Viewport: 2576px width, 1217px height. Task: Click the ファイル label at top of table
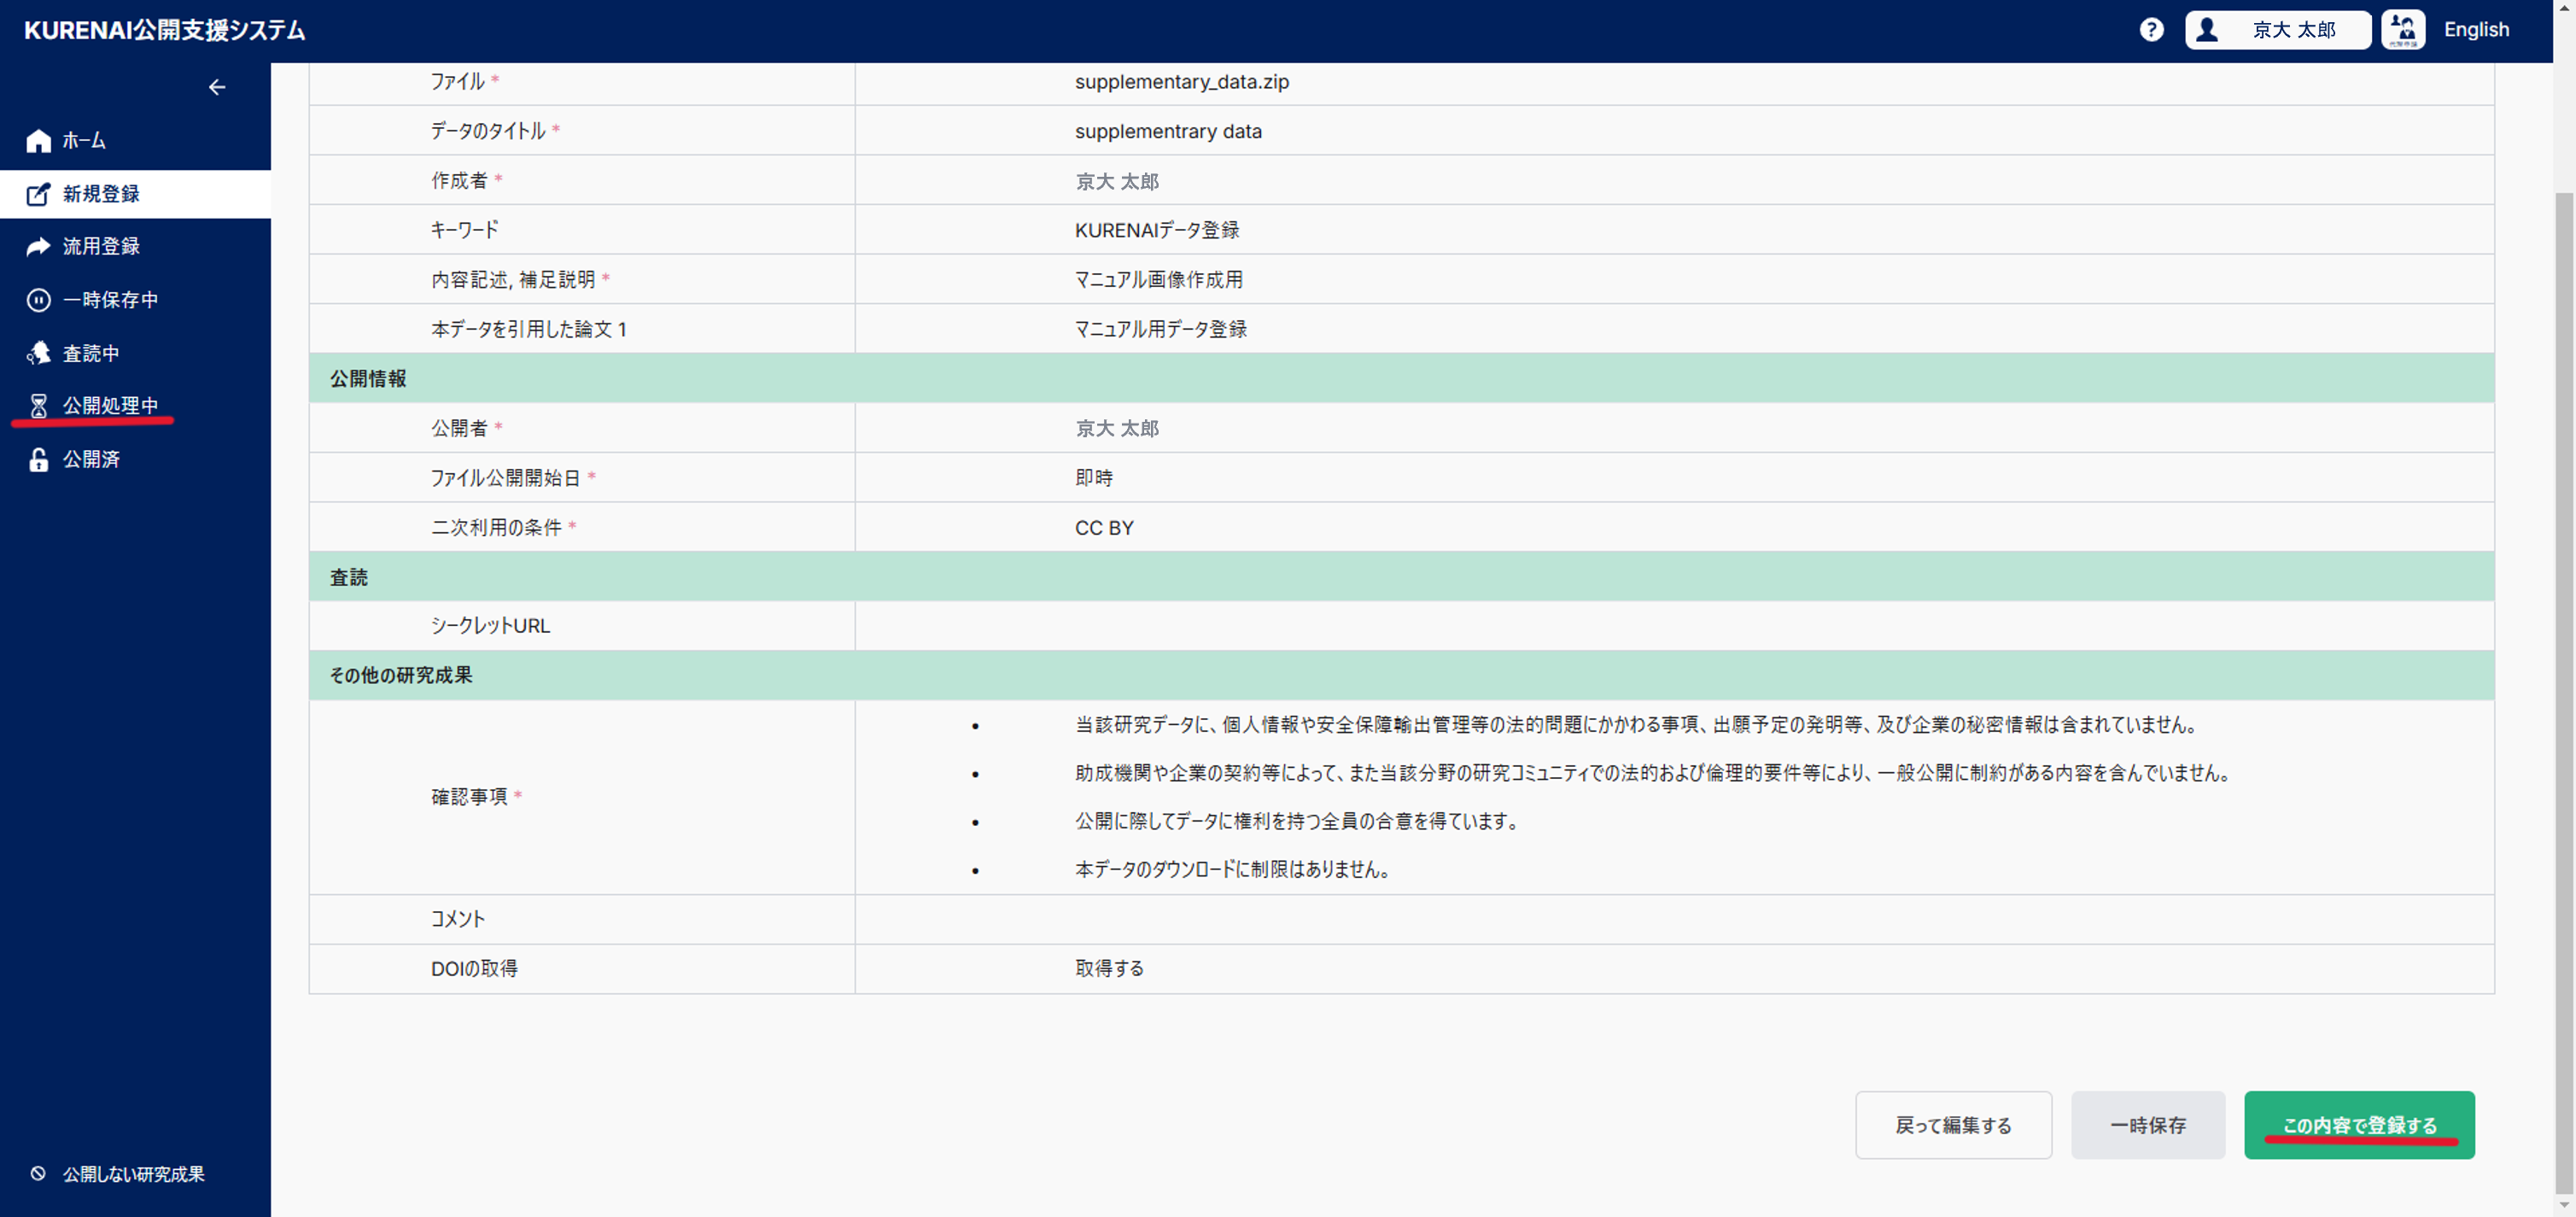[457, 82]
